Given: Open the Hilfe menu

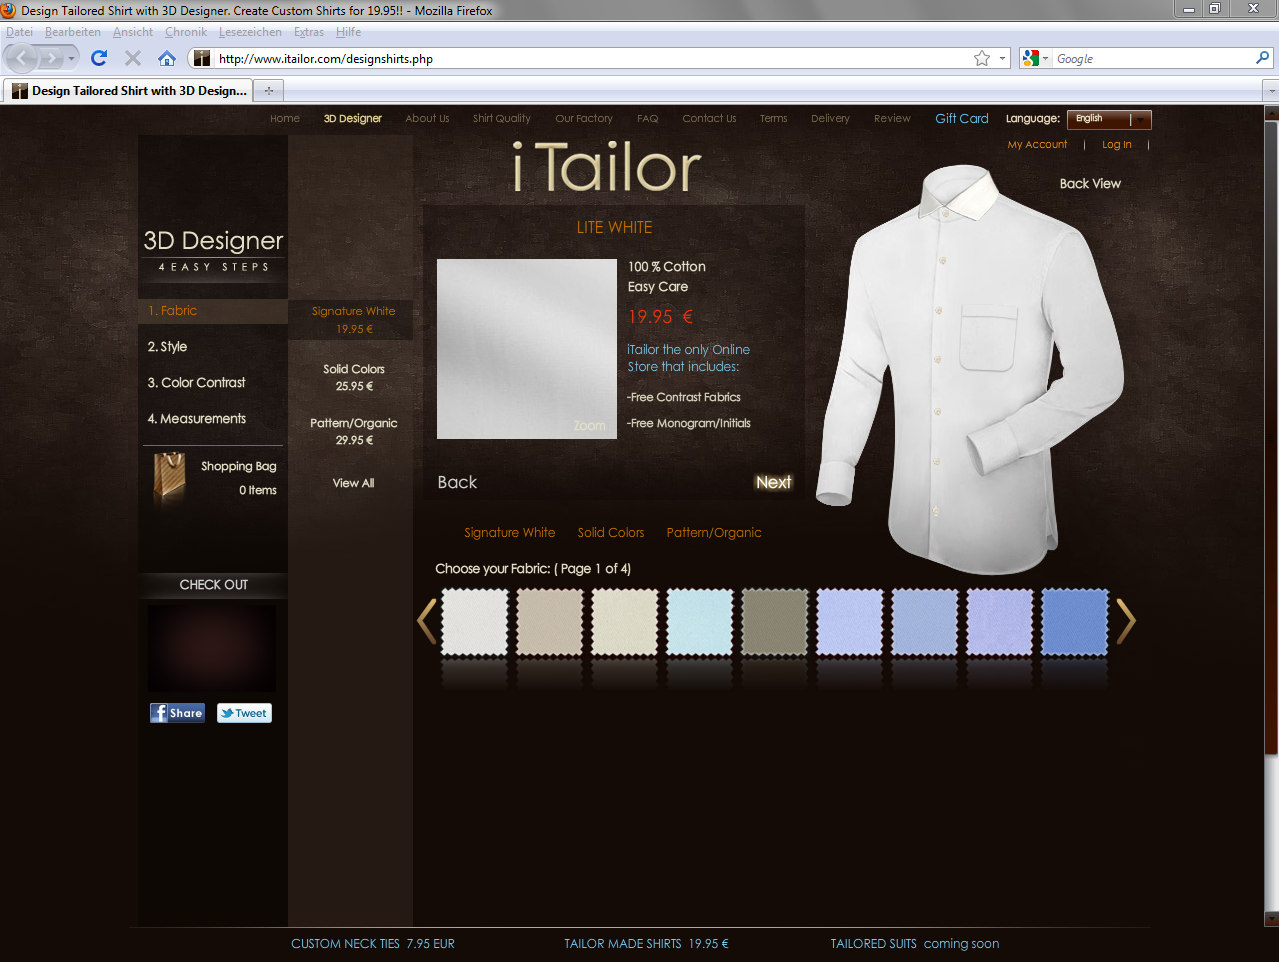Looking at the screenshot, I should click(349, 32).
